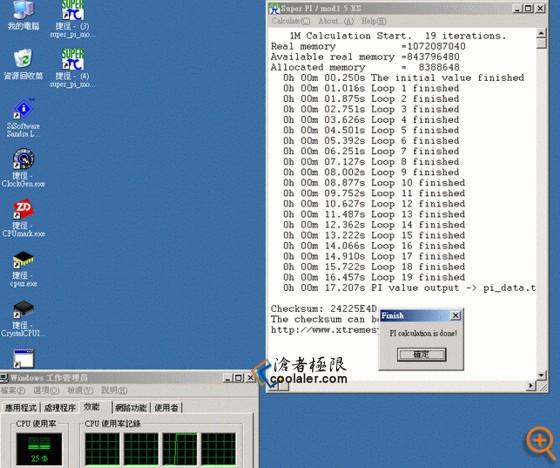560x468 pixels.
Task: Switch to the Users (使用者) tab
Action: tap(166, 407)
